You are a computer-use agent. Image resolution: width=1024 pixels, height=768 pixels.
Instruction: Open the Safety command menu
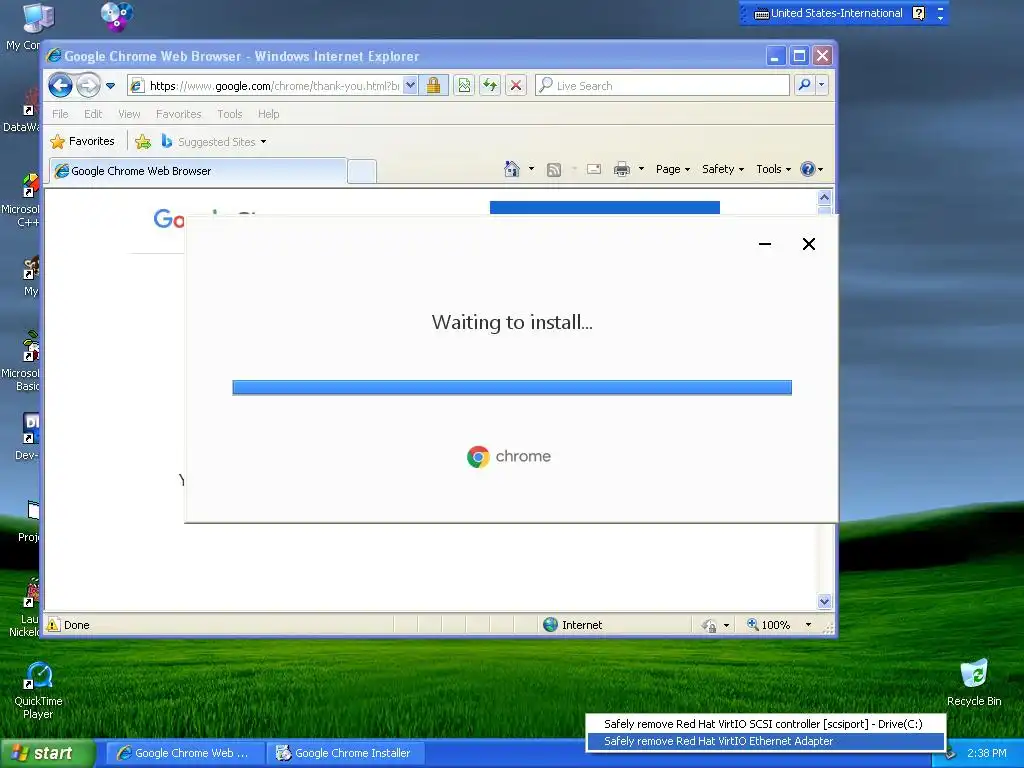click(x=723, y=169)
